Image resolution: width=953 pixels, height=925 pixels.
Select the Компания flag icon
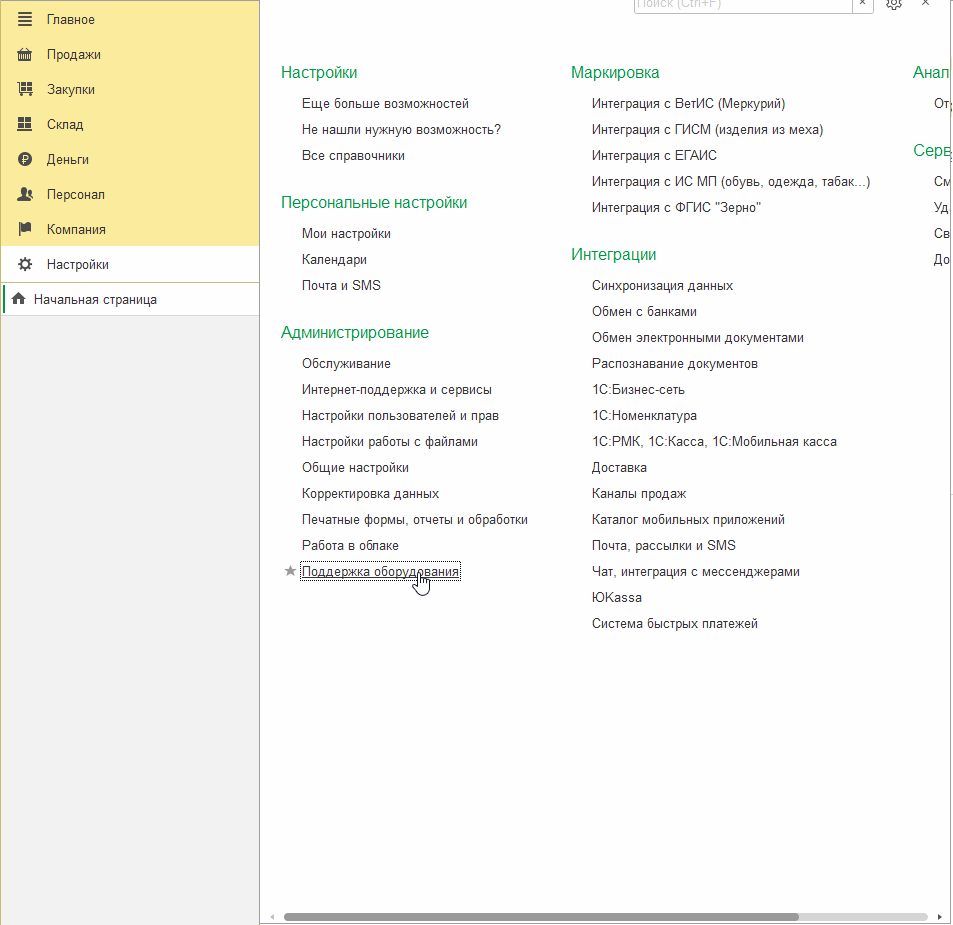(25, 230)
